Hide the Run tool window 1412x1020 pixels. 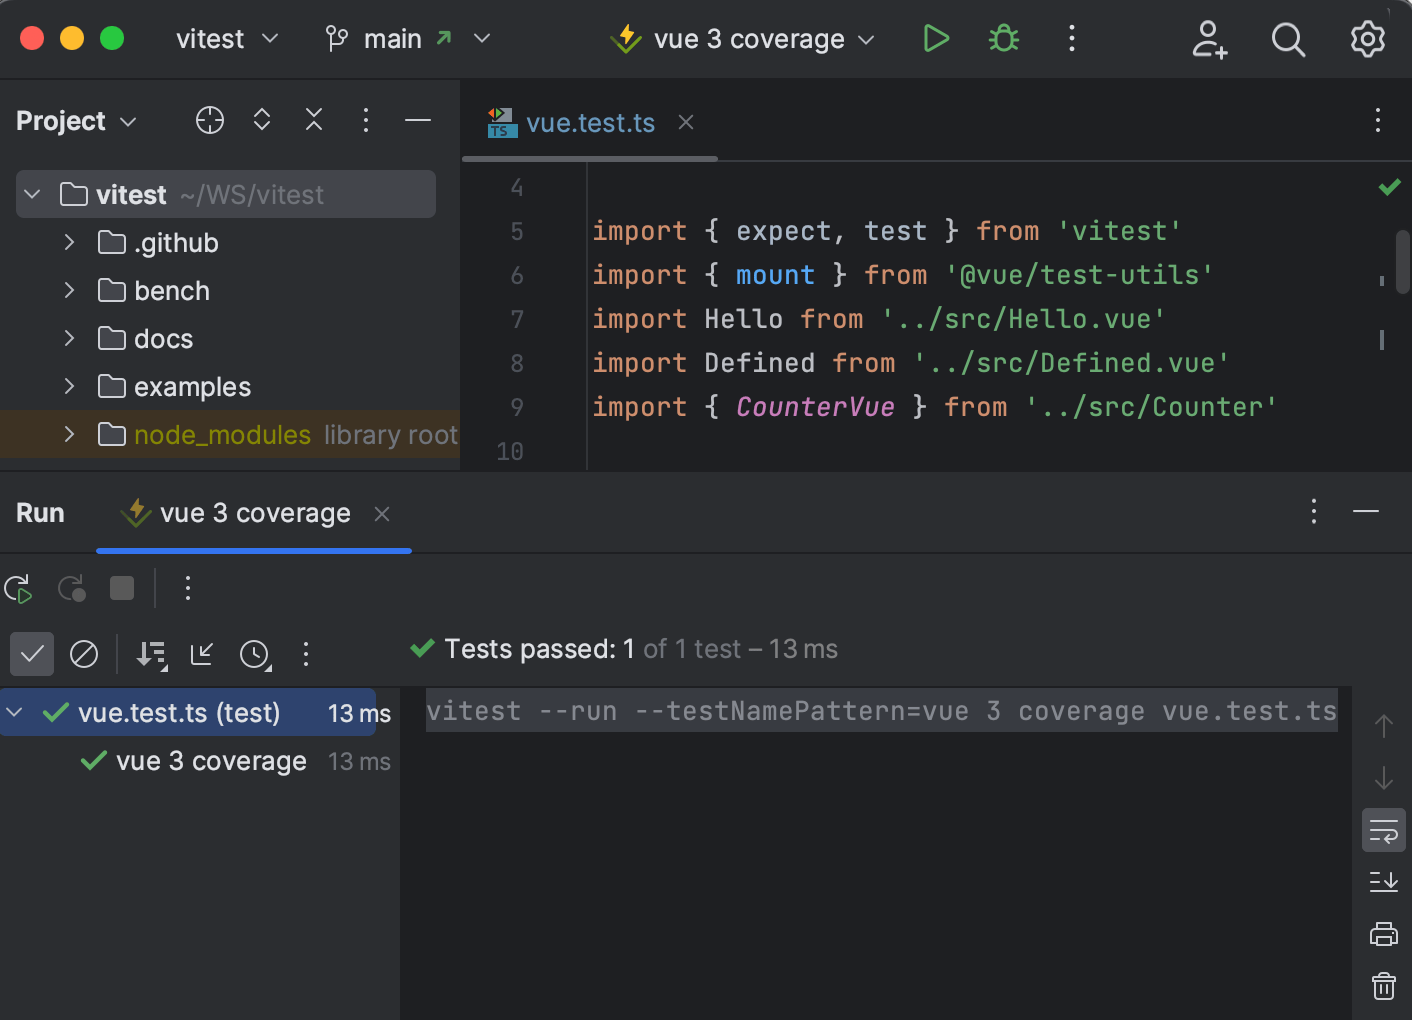pos(1366,512)
